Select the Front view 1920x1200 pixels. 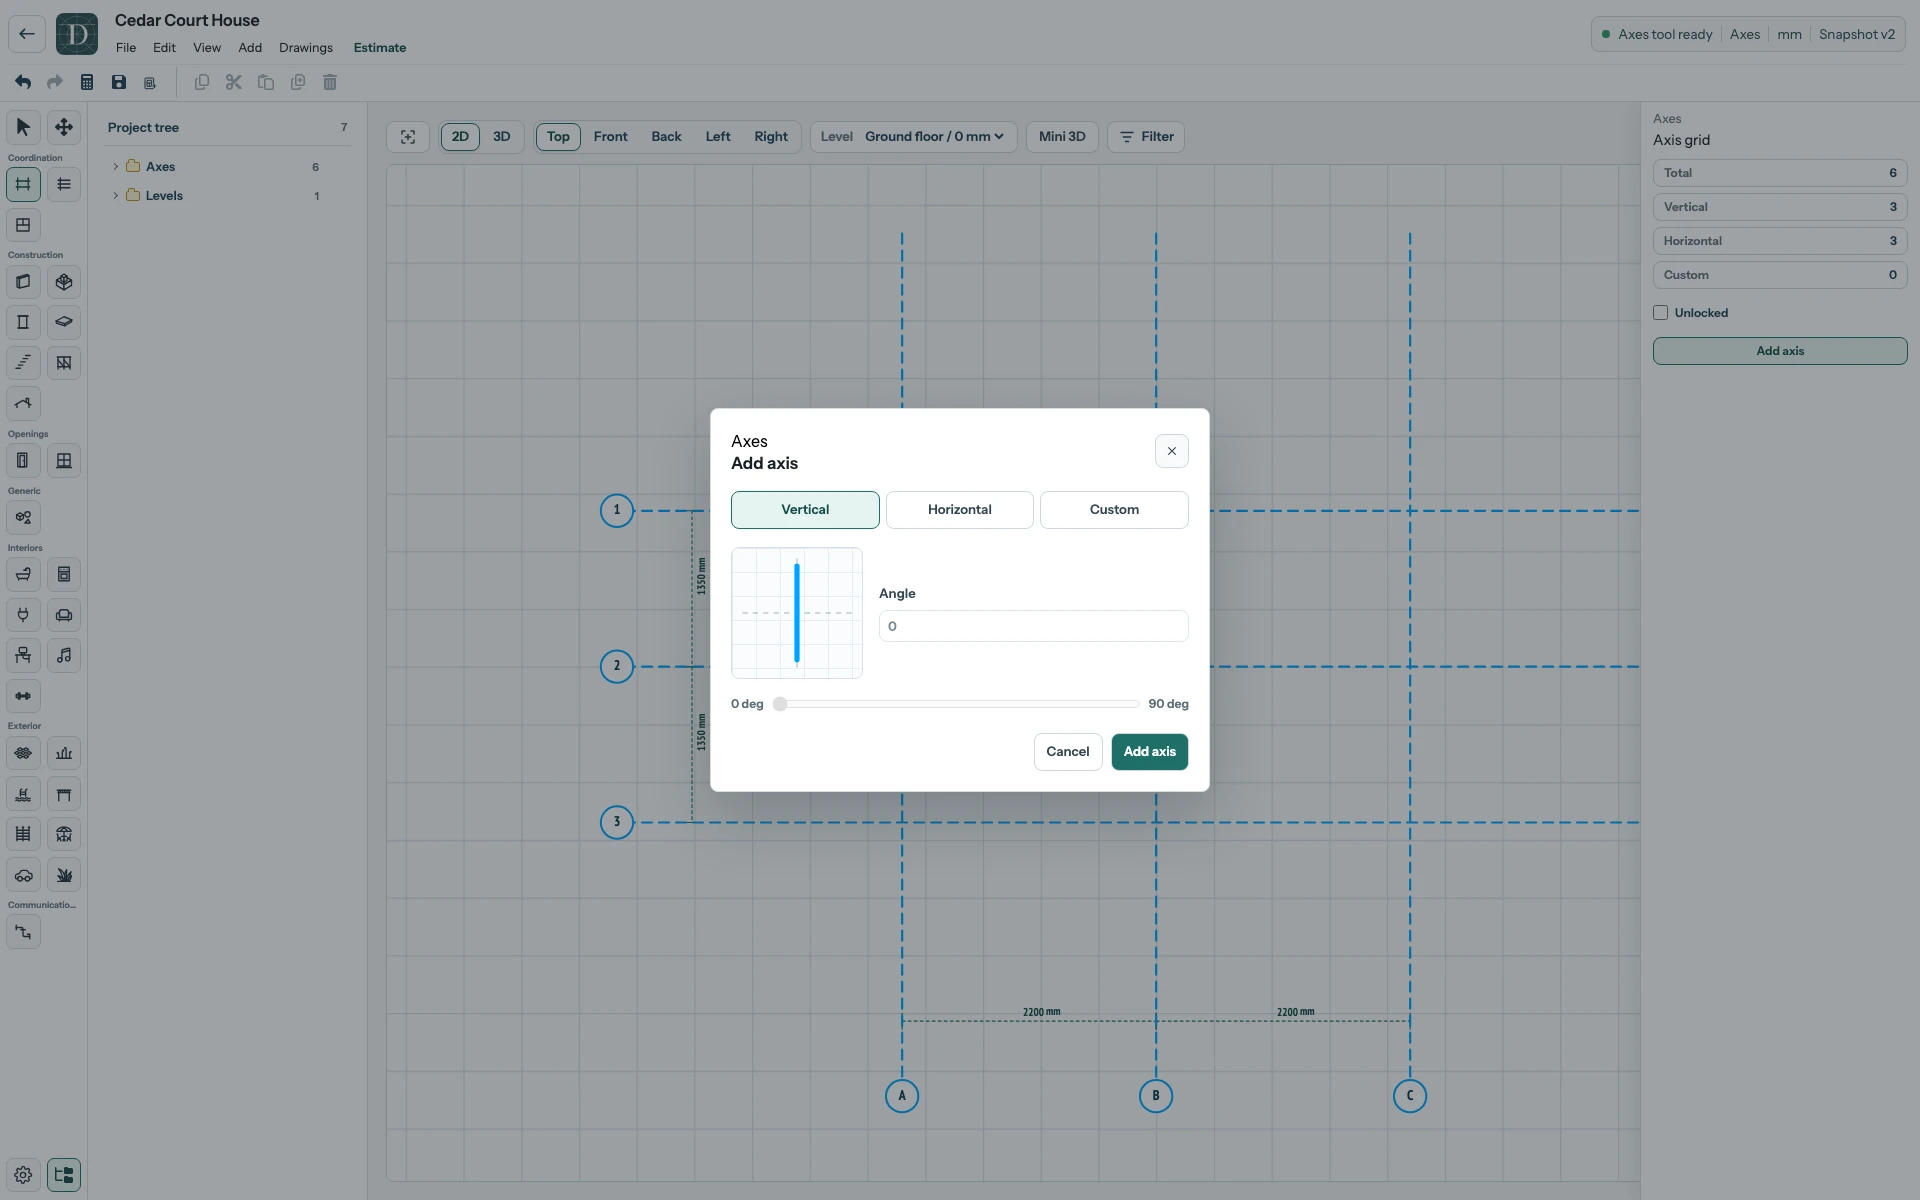pos(611,137)
